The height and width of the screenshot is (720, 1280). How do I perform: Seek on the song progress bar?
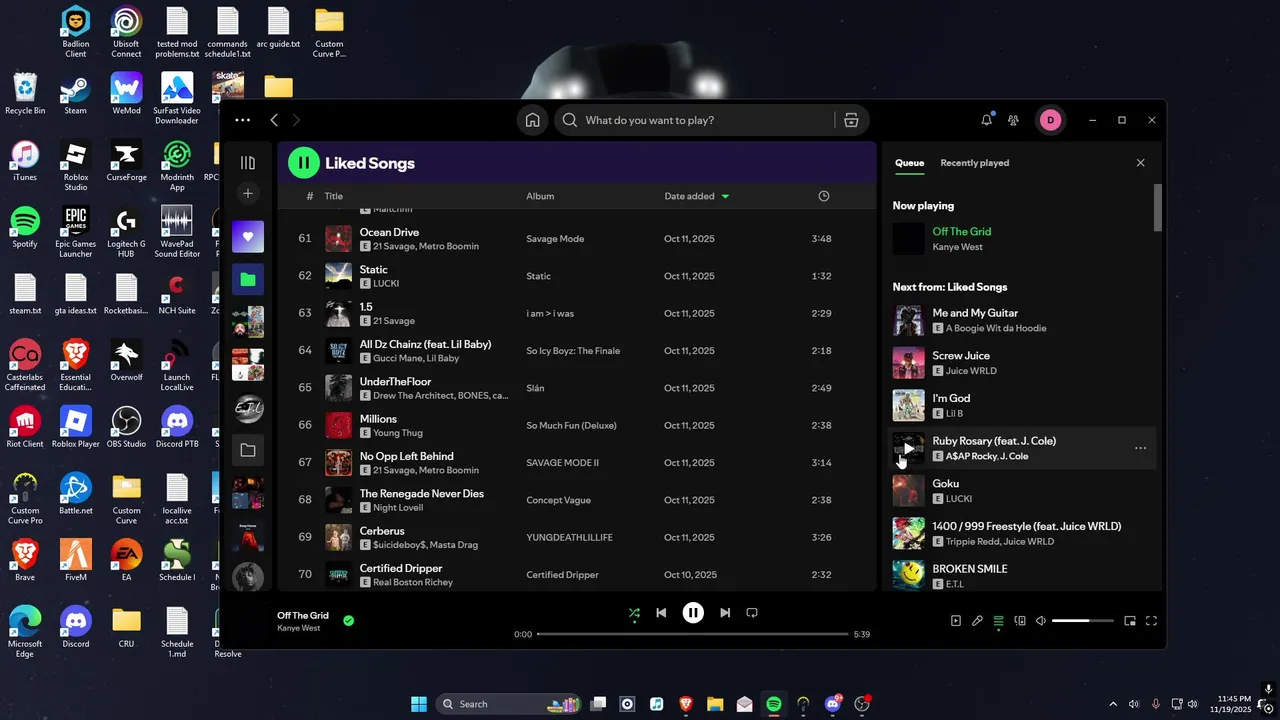point(692,634)
